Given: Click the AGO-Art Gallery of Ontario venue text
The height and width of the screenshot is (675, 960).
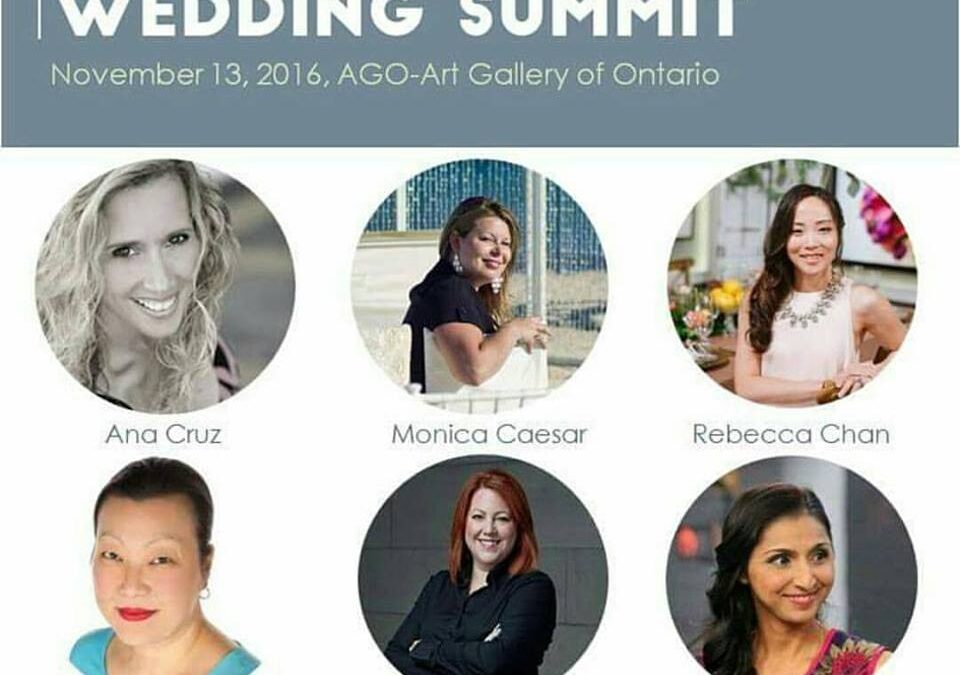Looking at the screenshot, I should tap(528, 75).
